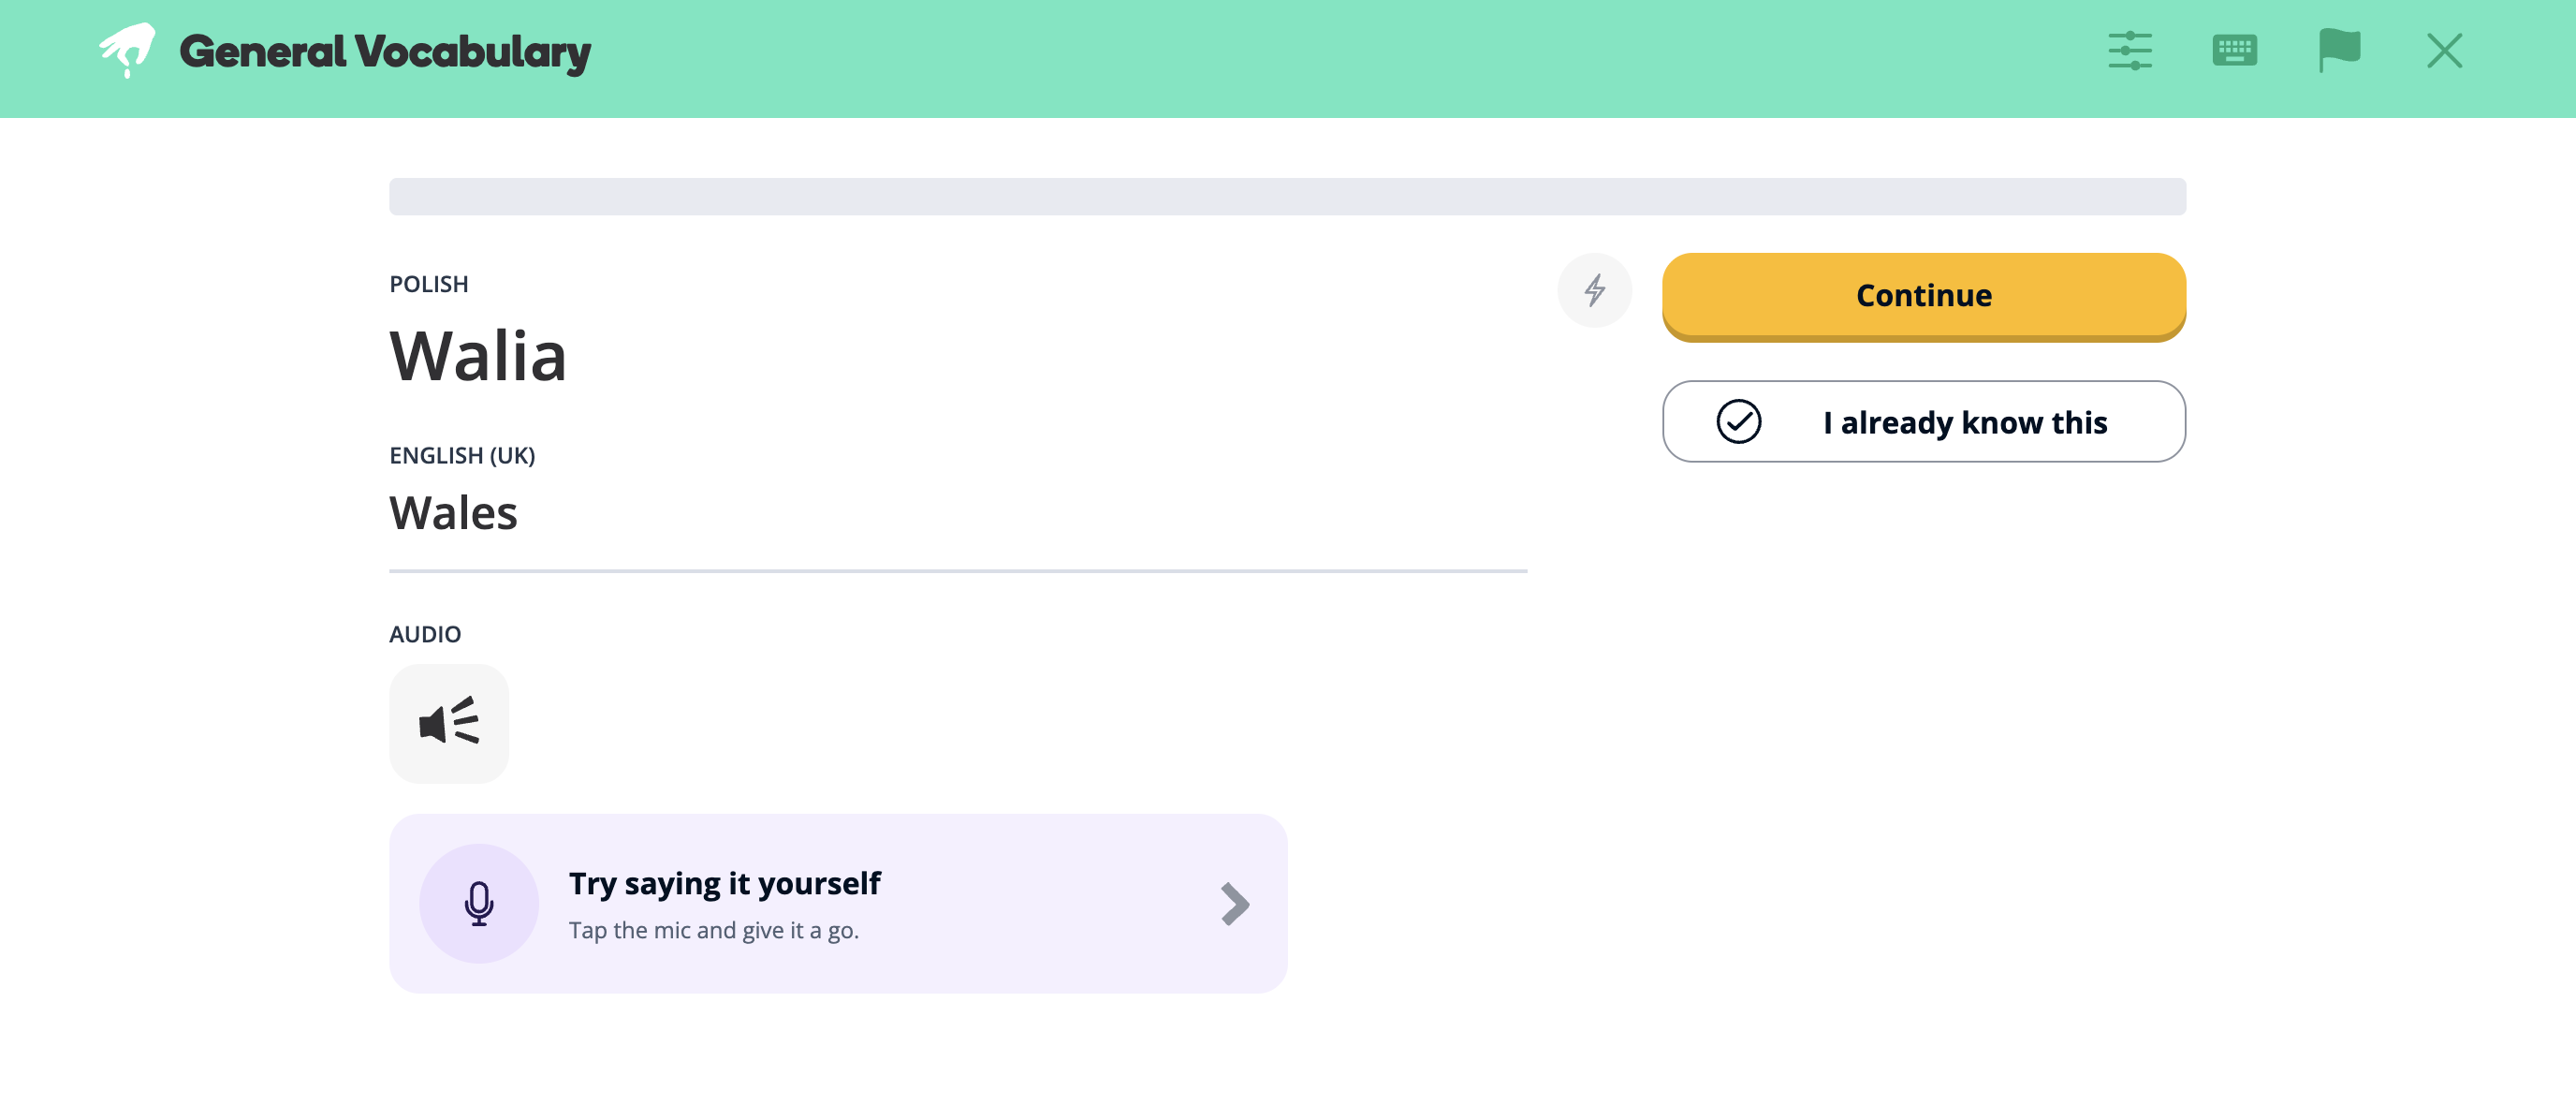
Task: Click the General Vocabulary course title
Action: 385,52
